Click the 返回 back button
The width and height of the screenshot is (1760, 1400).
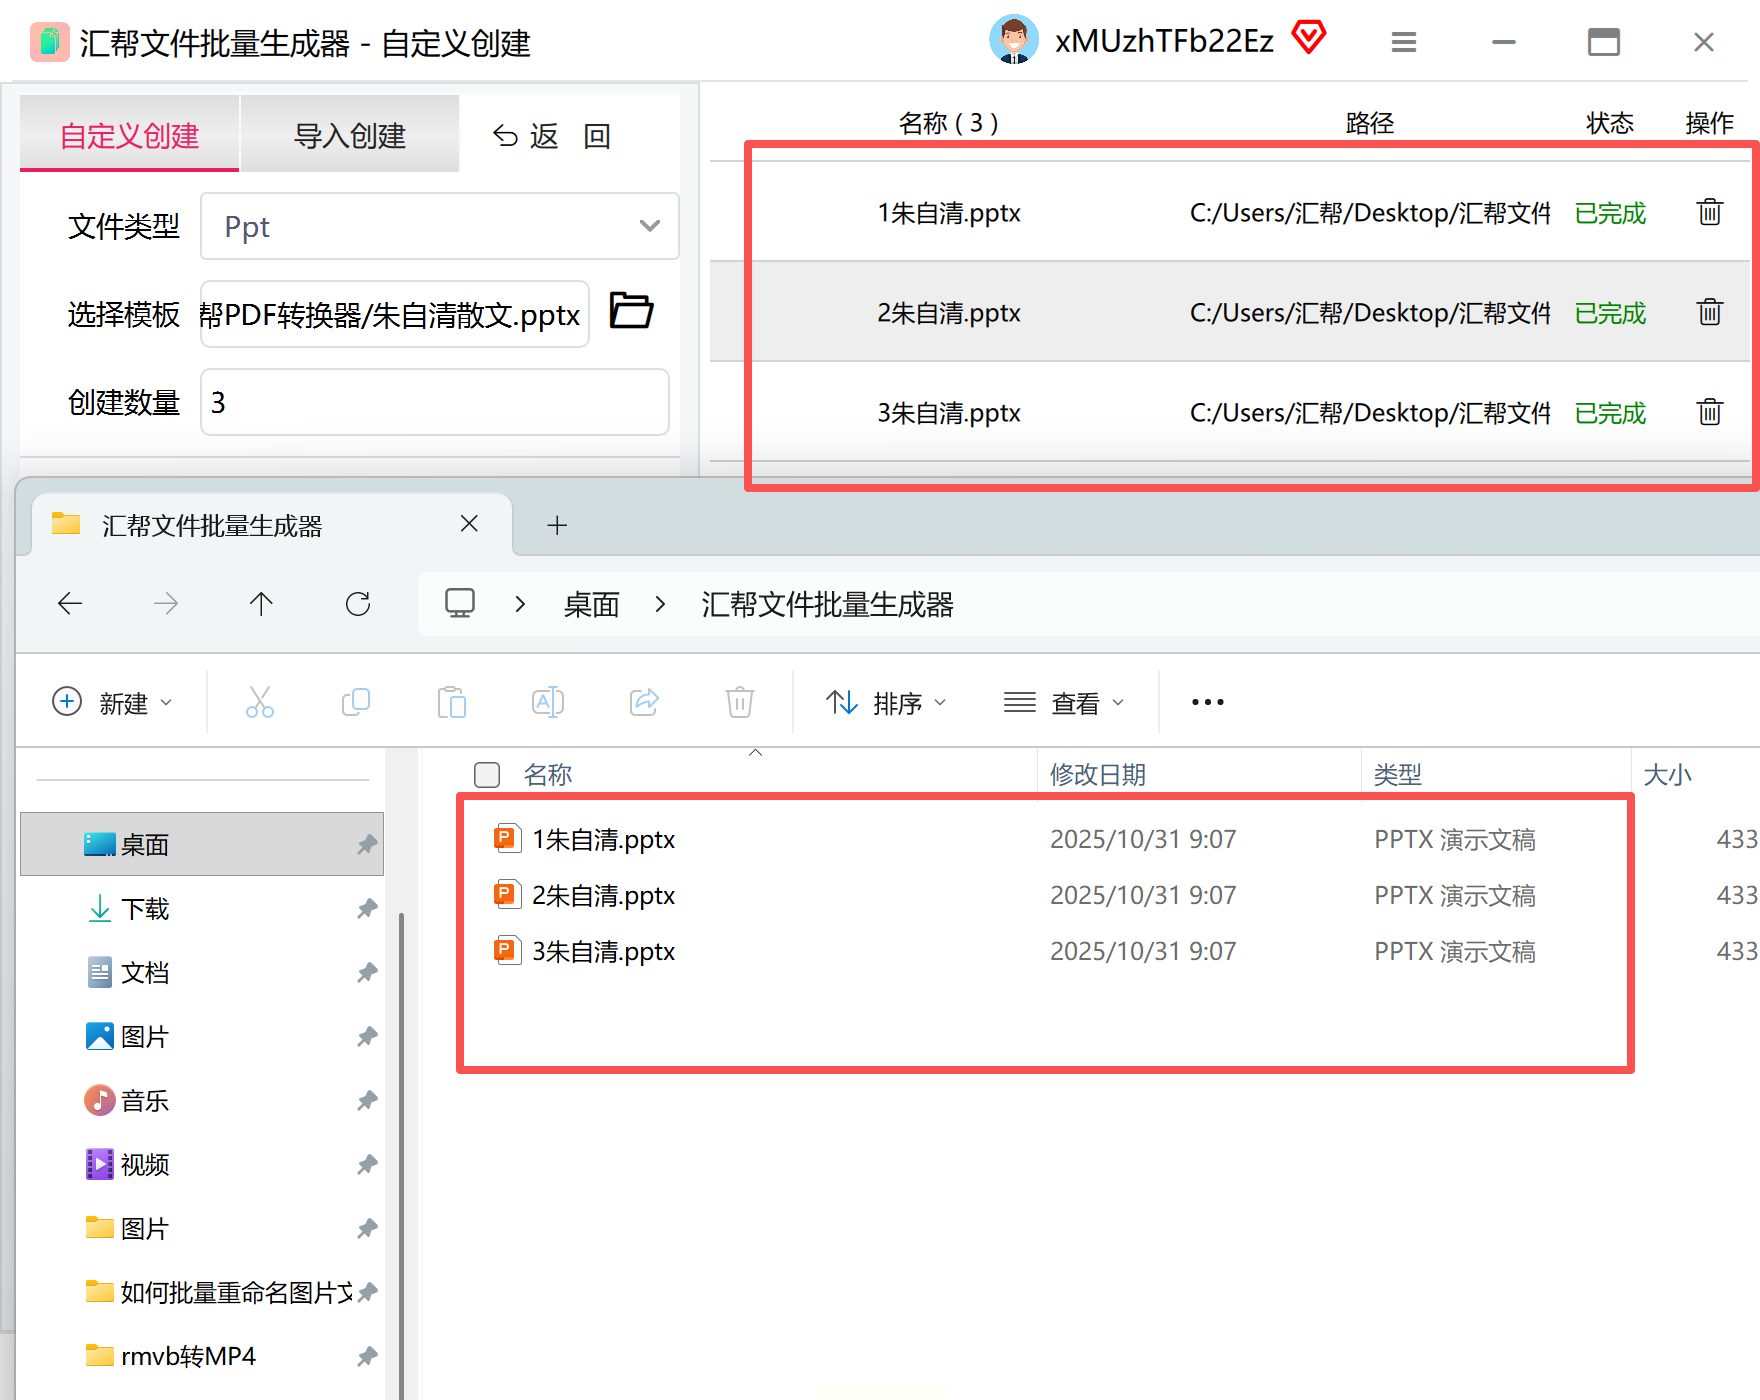pos(551,135)
